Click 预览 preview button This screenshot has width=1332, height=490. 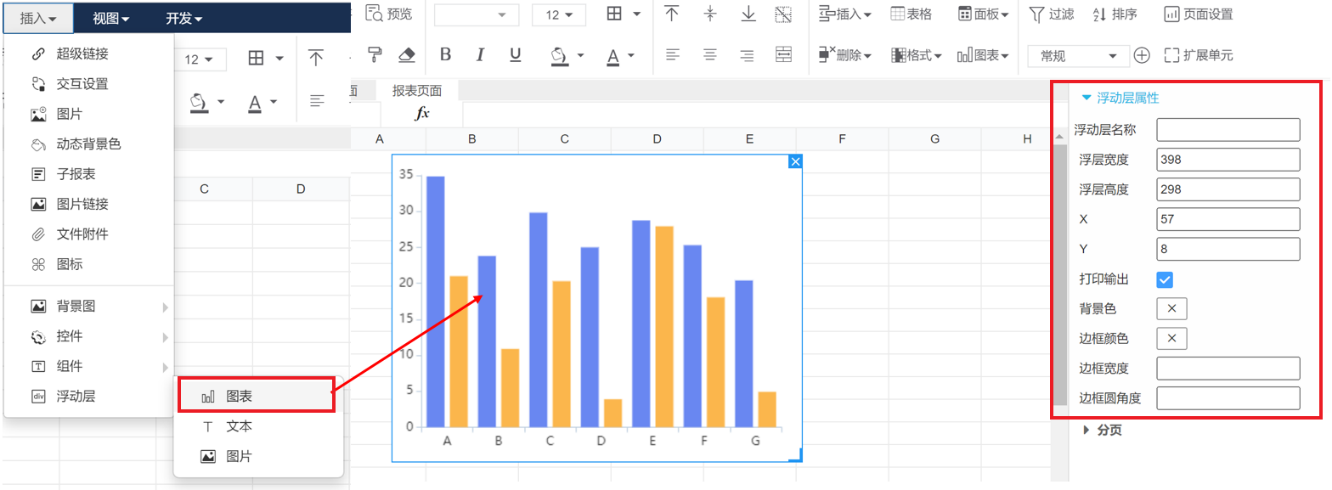coord(389,14)
